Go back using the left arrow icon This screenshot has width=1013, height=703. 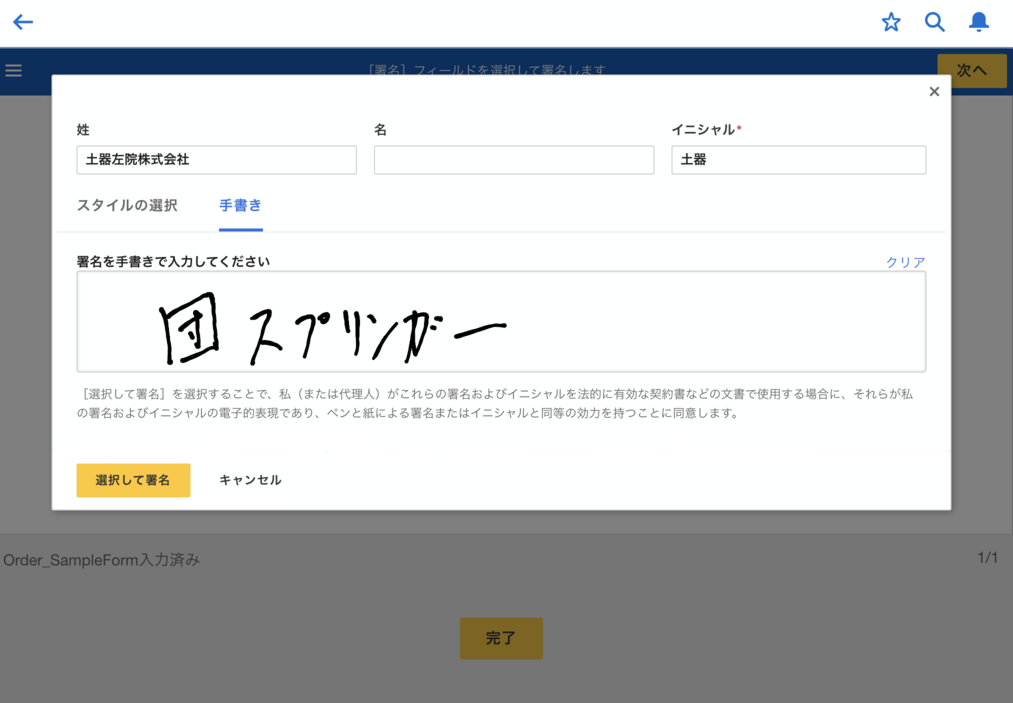point(23,22)
